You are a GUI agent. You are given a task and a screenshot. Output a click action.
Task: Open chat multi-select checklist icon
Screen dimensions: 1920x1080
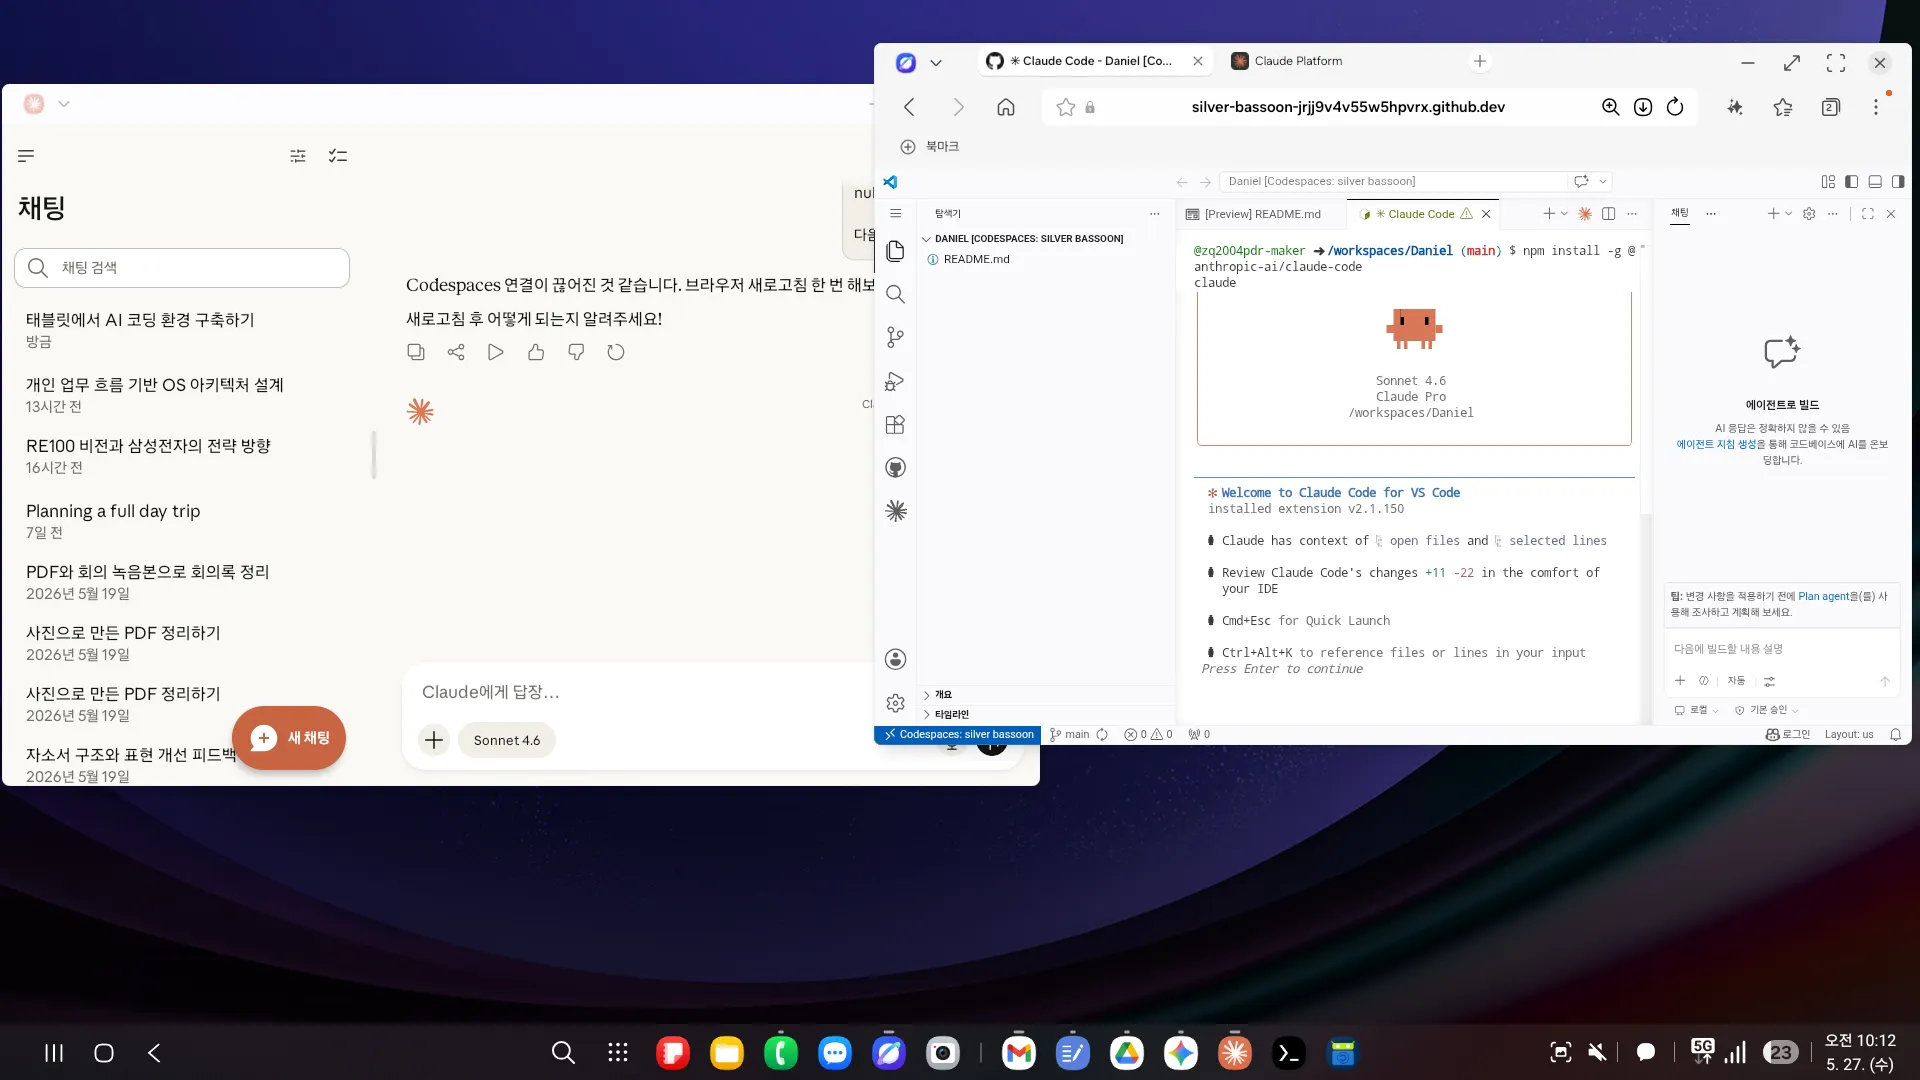[x=338, y=156]
